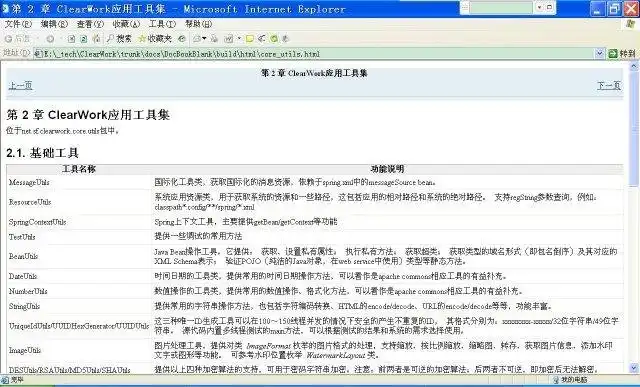Click the Print toolbar icon

coord(214,39)
